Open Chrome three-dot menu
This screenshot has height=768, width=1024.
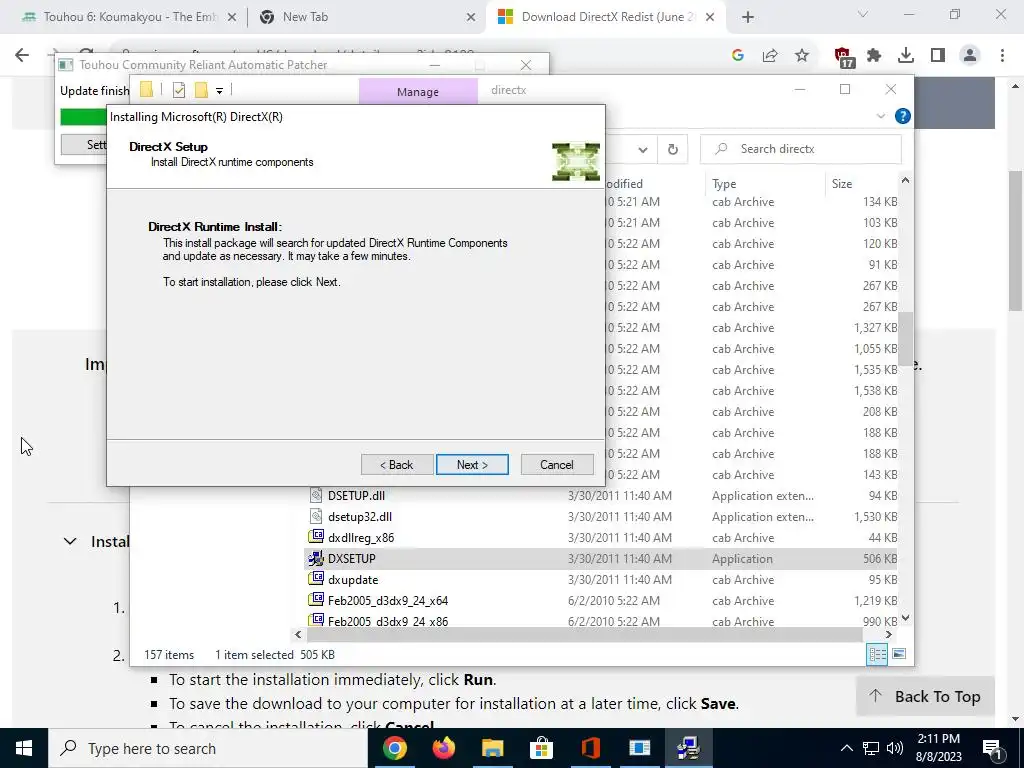[x=1002, y=56]
